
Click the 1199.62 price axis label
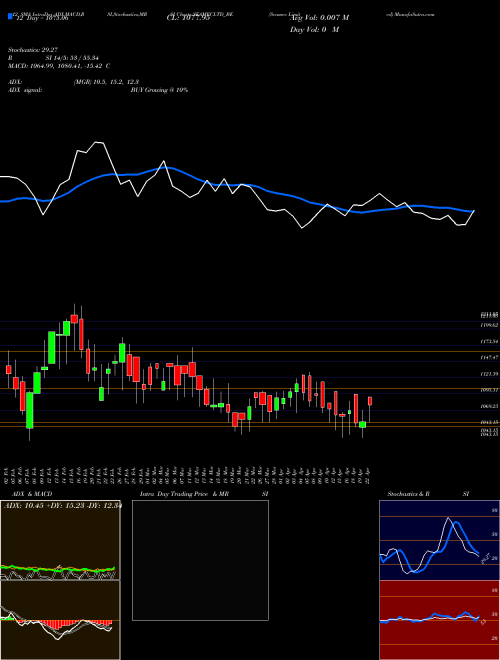tap(489, 325)
